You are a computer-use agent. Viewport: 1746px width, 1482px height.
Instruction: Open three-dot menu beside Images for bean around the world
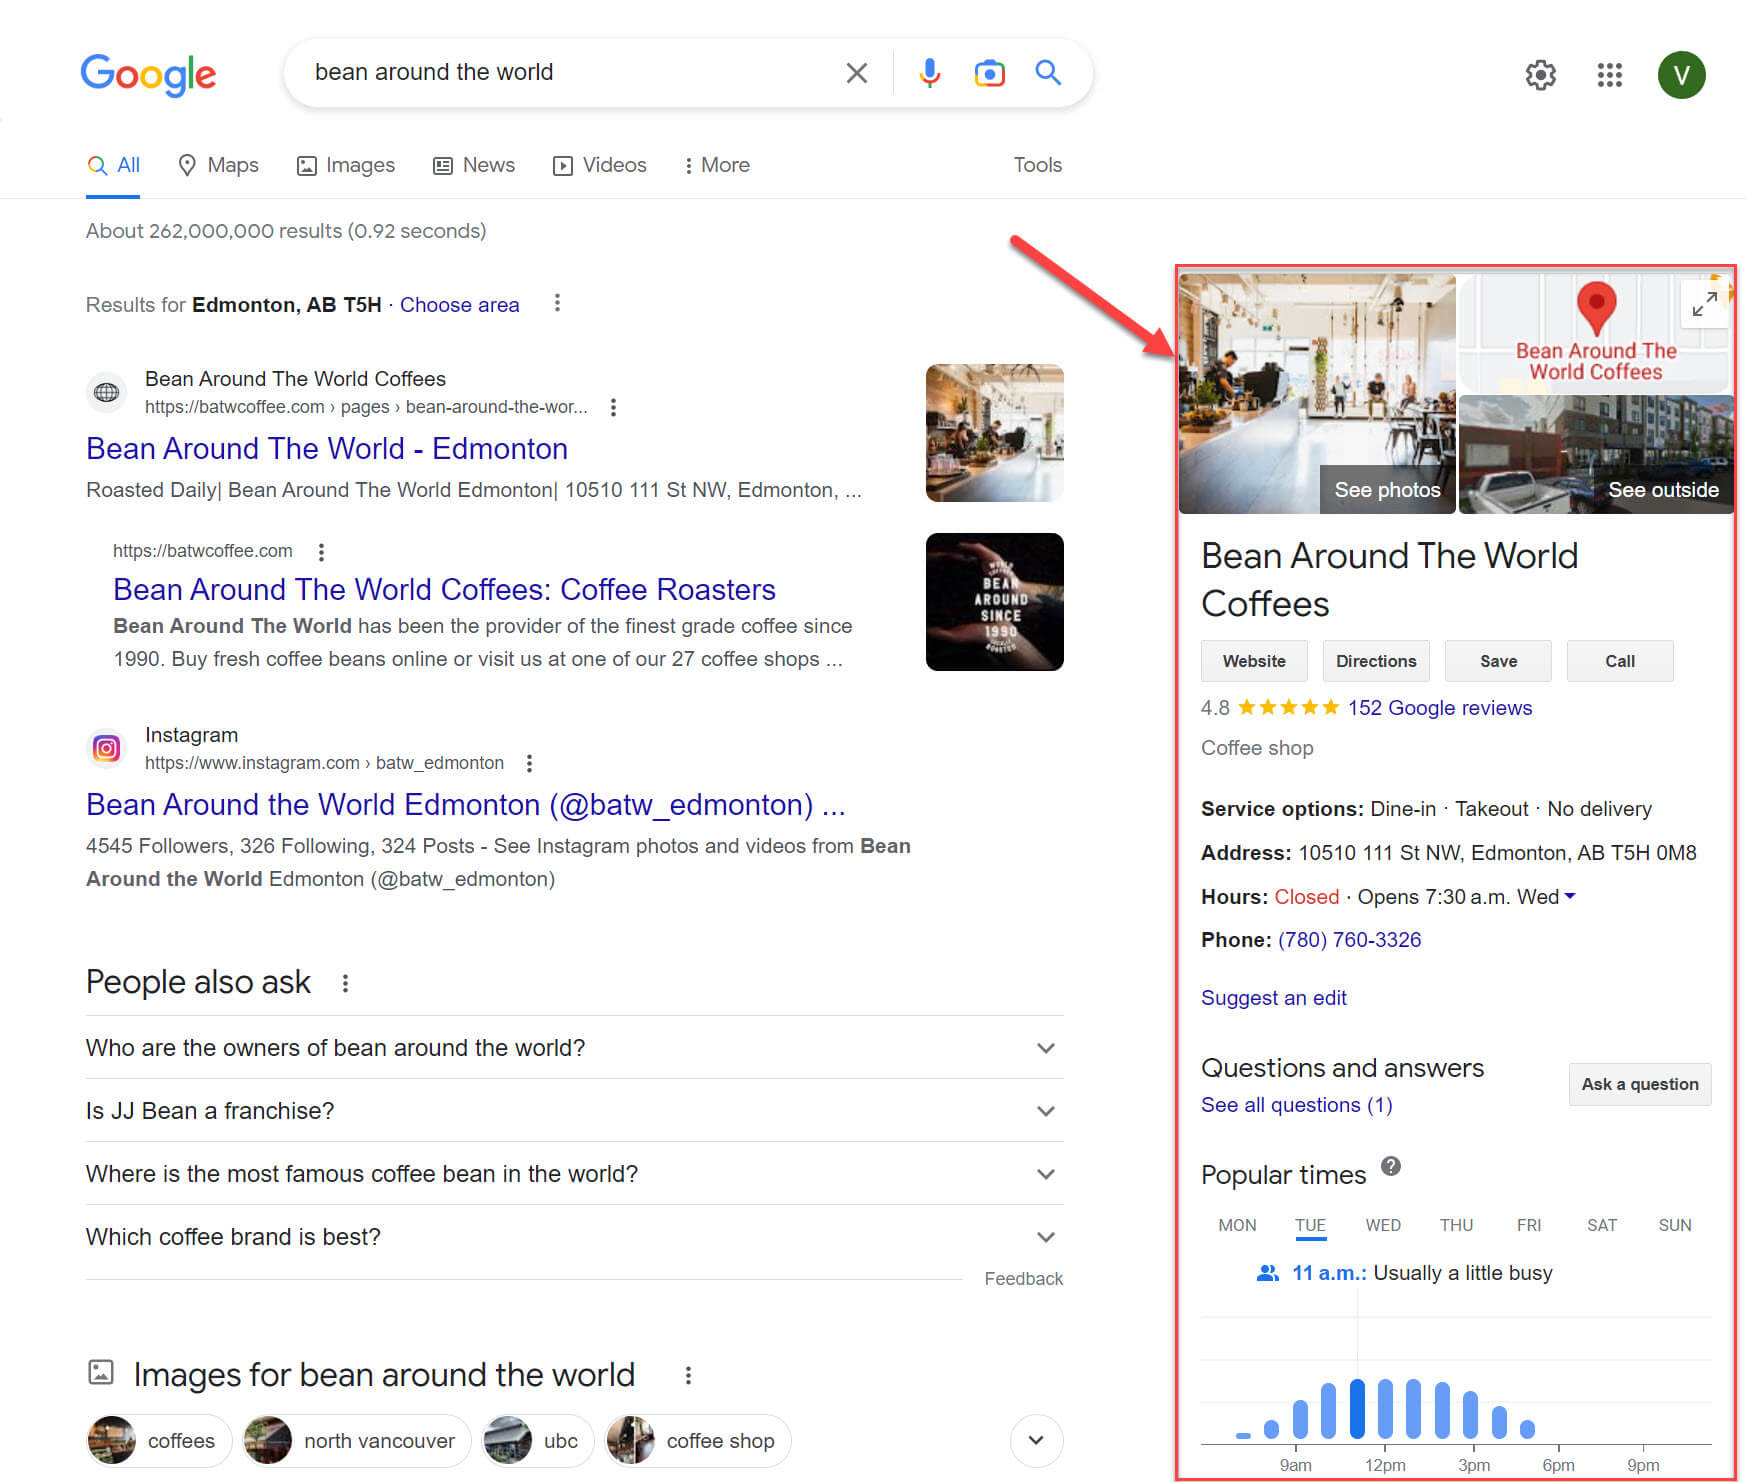point(688,1375)
